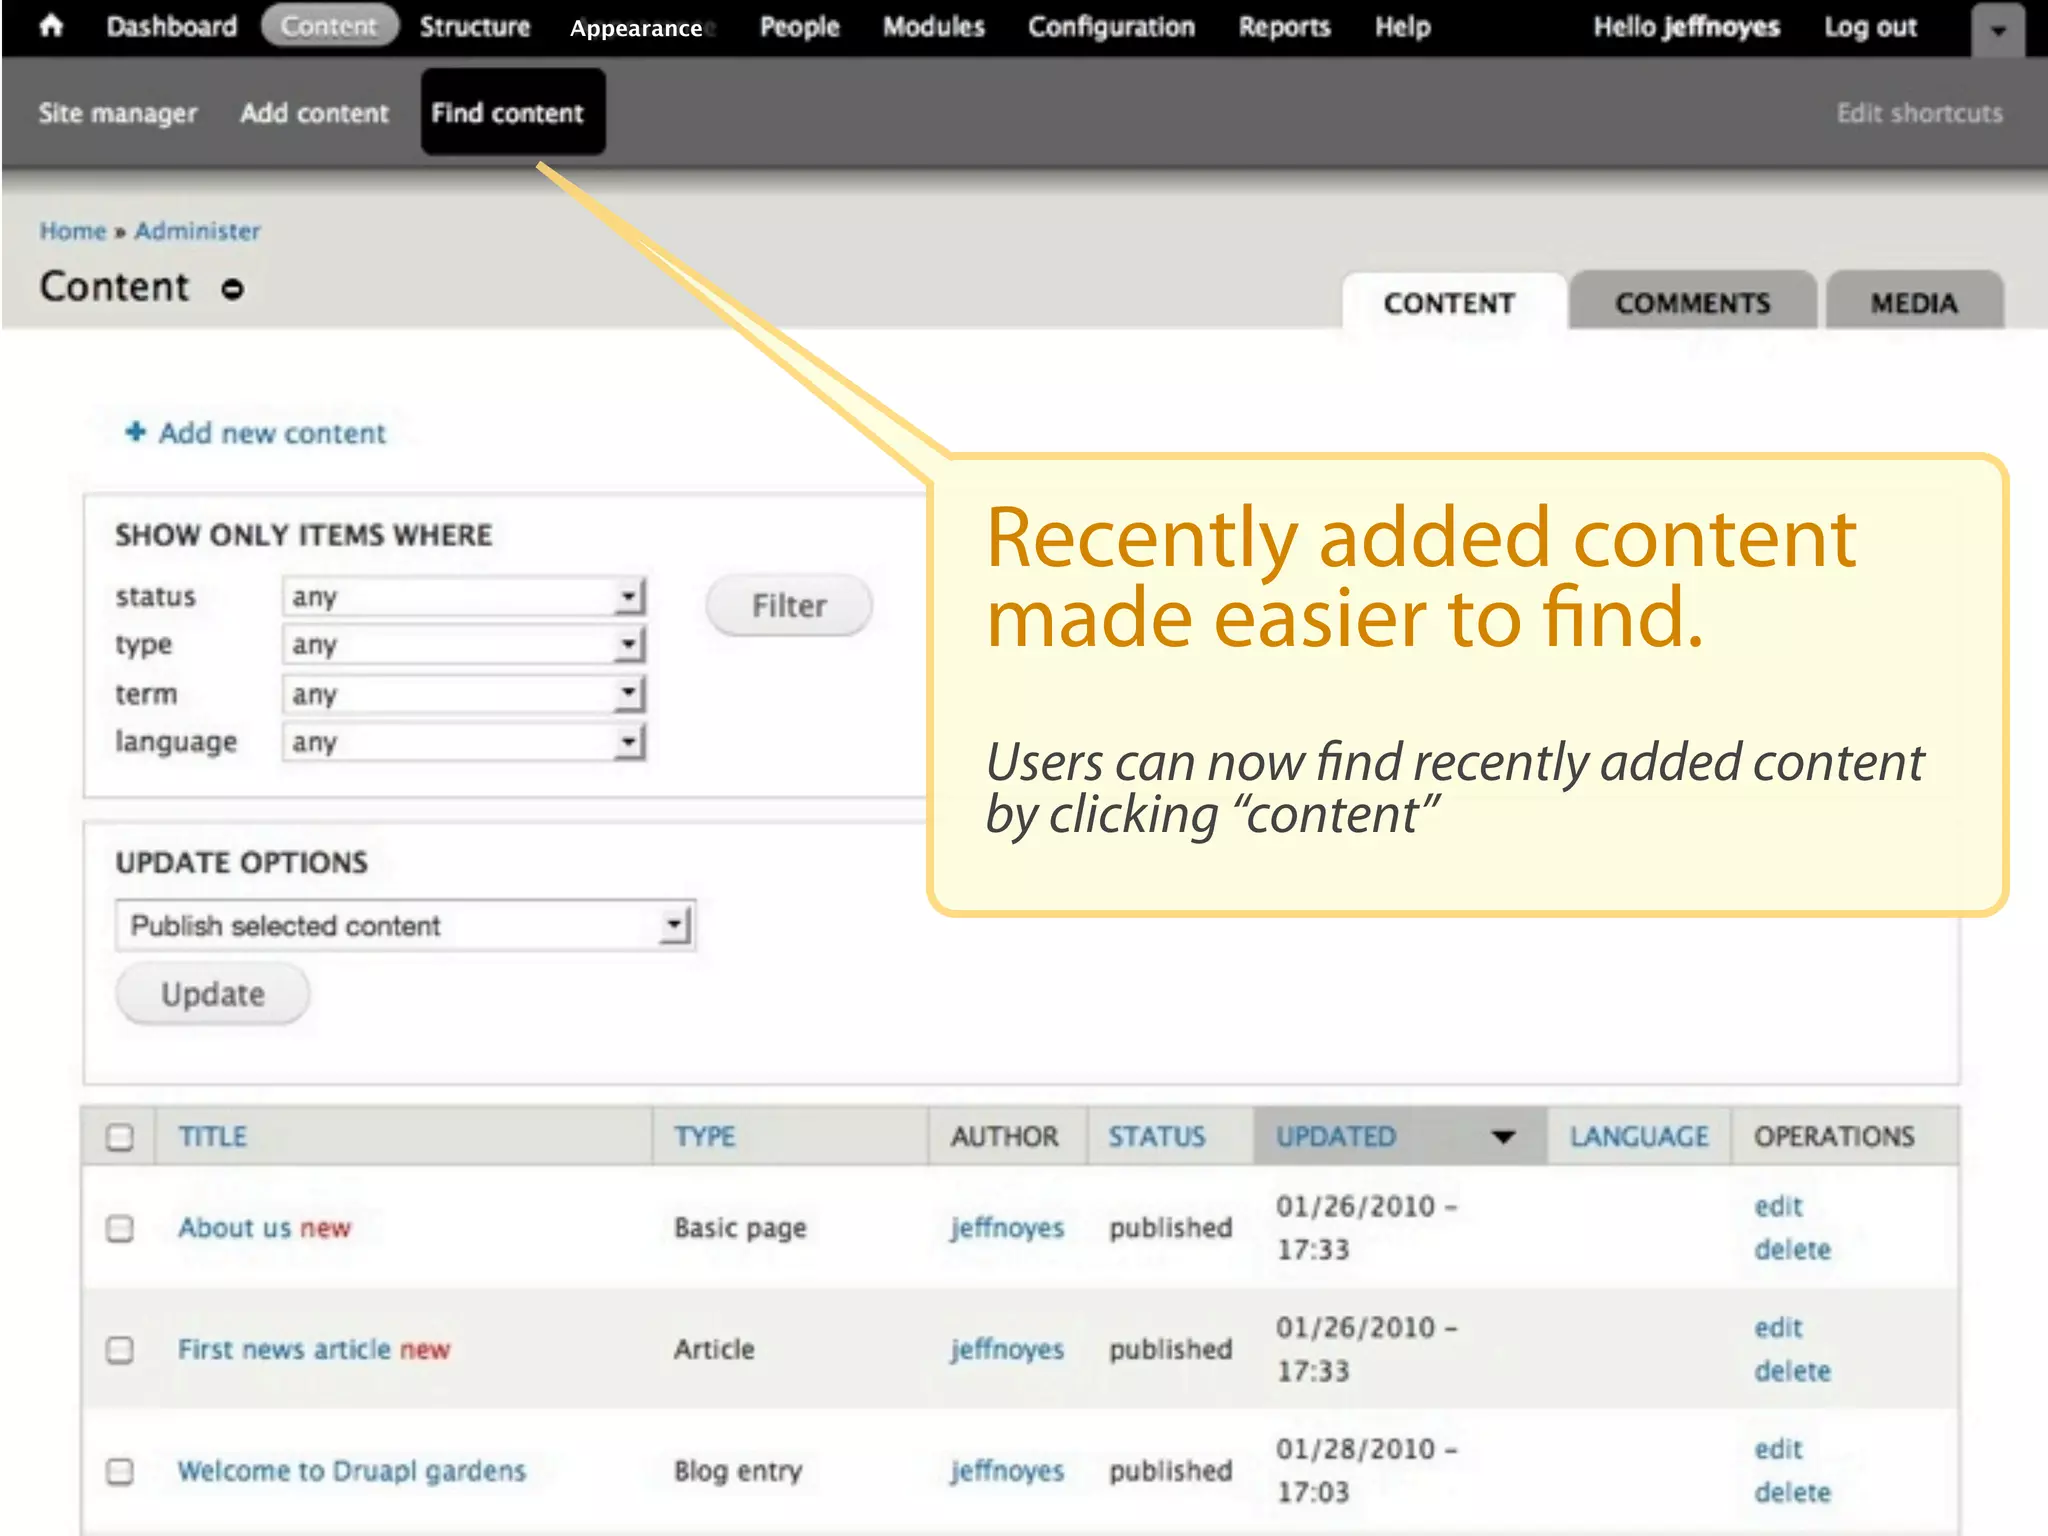This screenshot has width=2048, height=1536.
Task: Check the About us row checkbox
Action: [120, 1228]
